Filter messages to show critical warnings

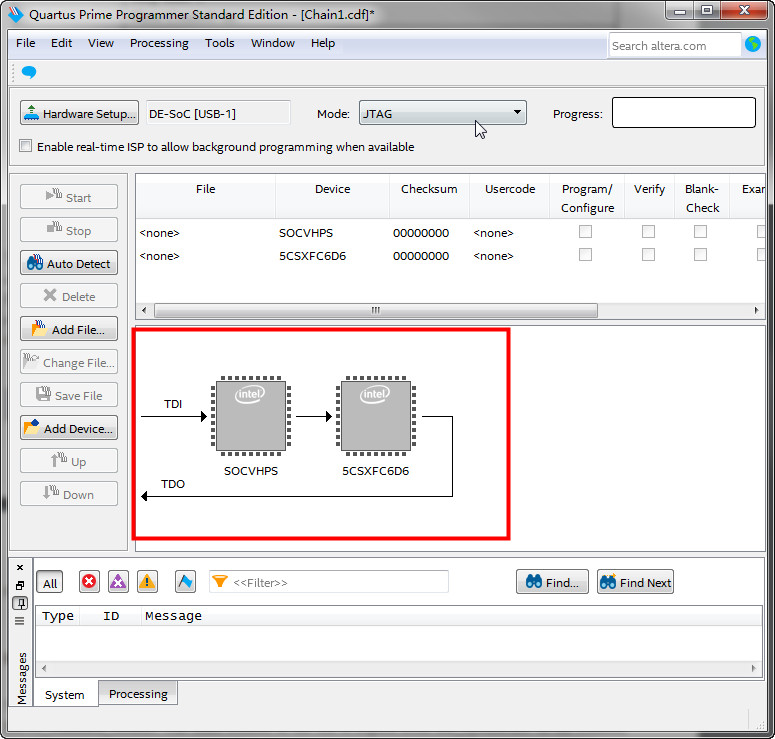coord(118,581)
